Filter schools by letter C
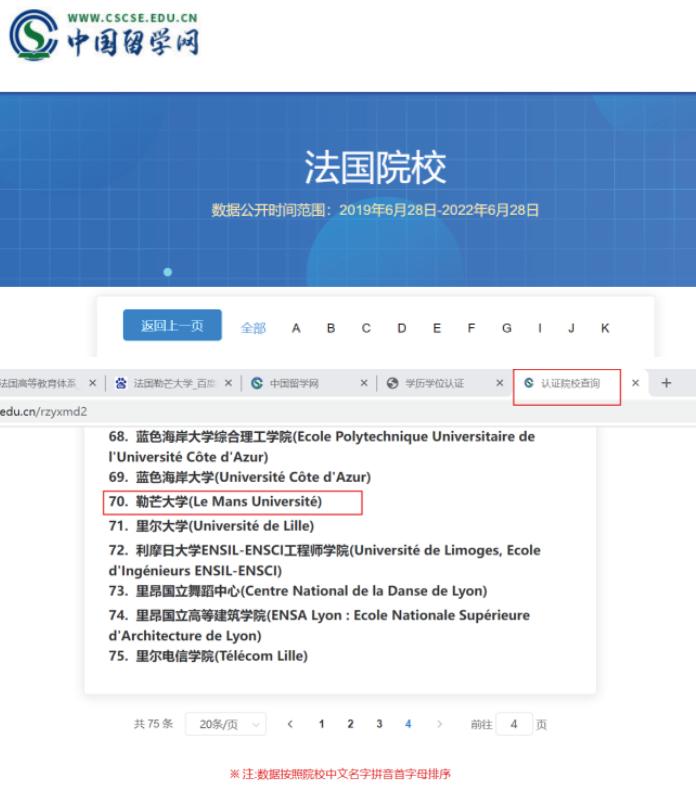This screenshot has width=696, height=791. click(366, 328)
